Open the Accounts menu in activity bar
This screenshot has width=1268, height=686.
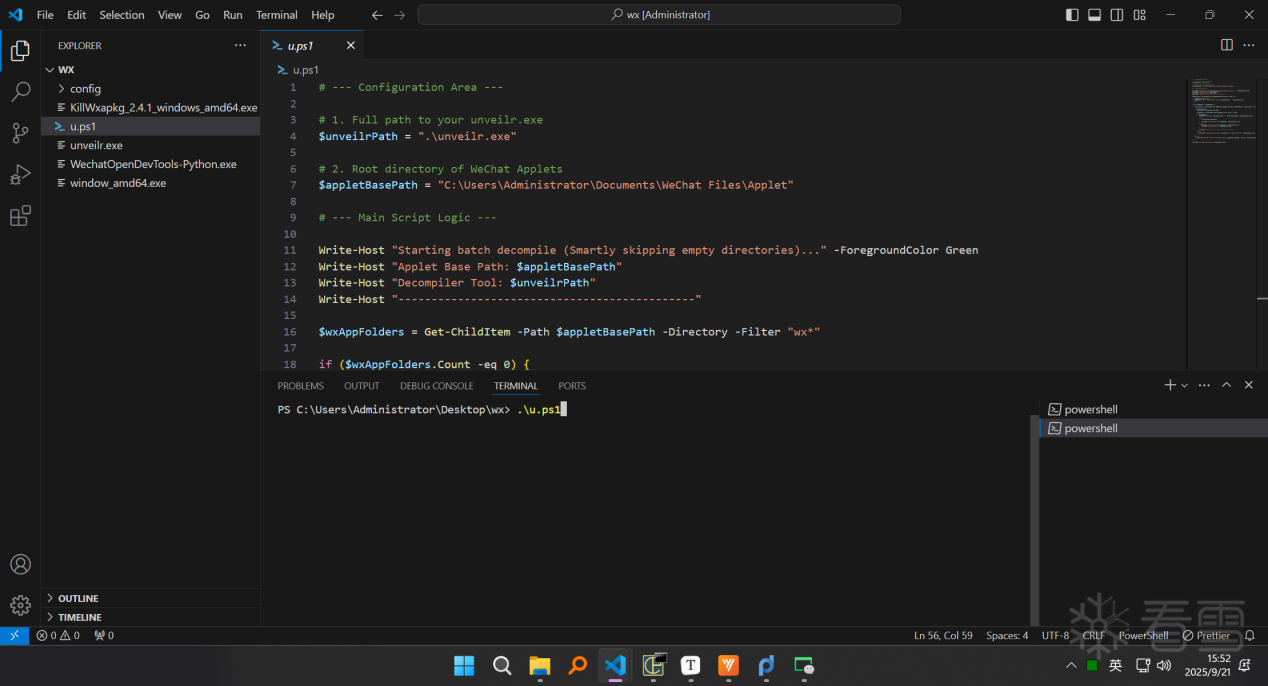[20, 564]
